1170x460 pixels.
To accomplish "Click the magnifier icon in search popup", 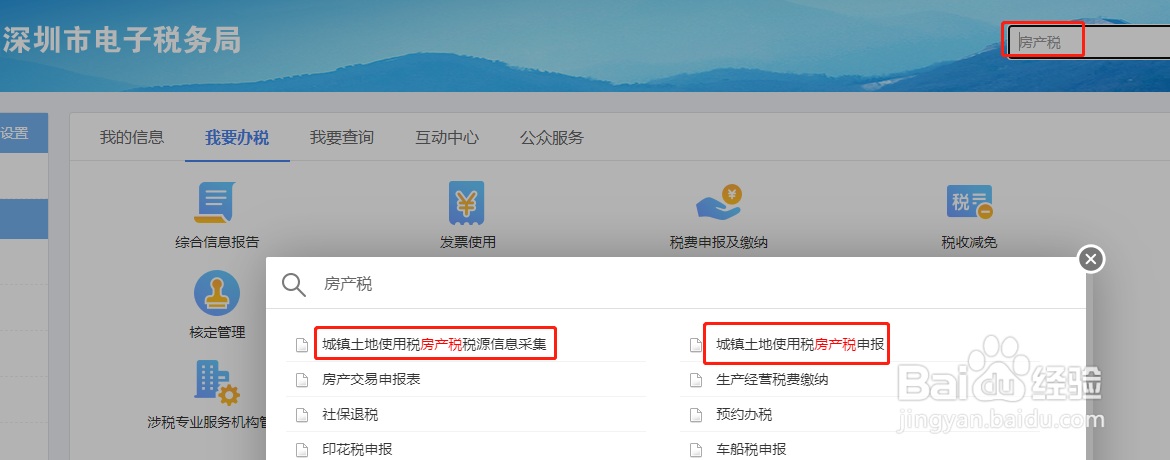I will click(294, 285).
